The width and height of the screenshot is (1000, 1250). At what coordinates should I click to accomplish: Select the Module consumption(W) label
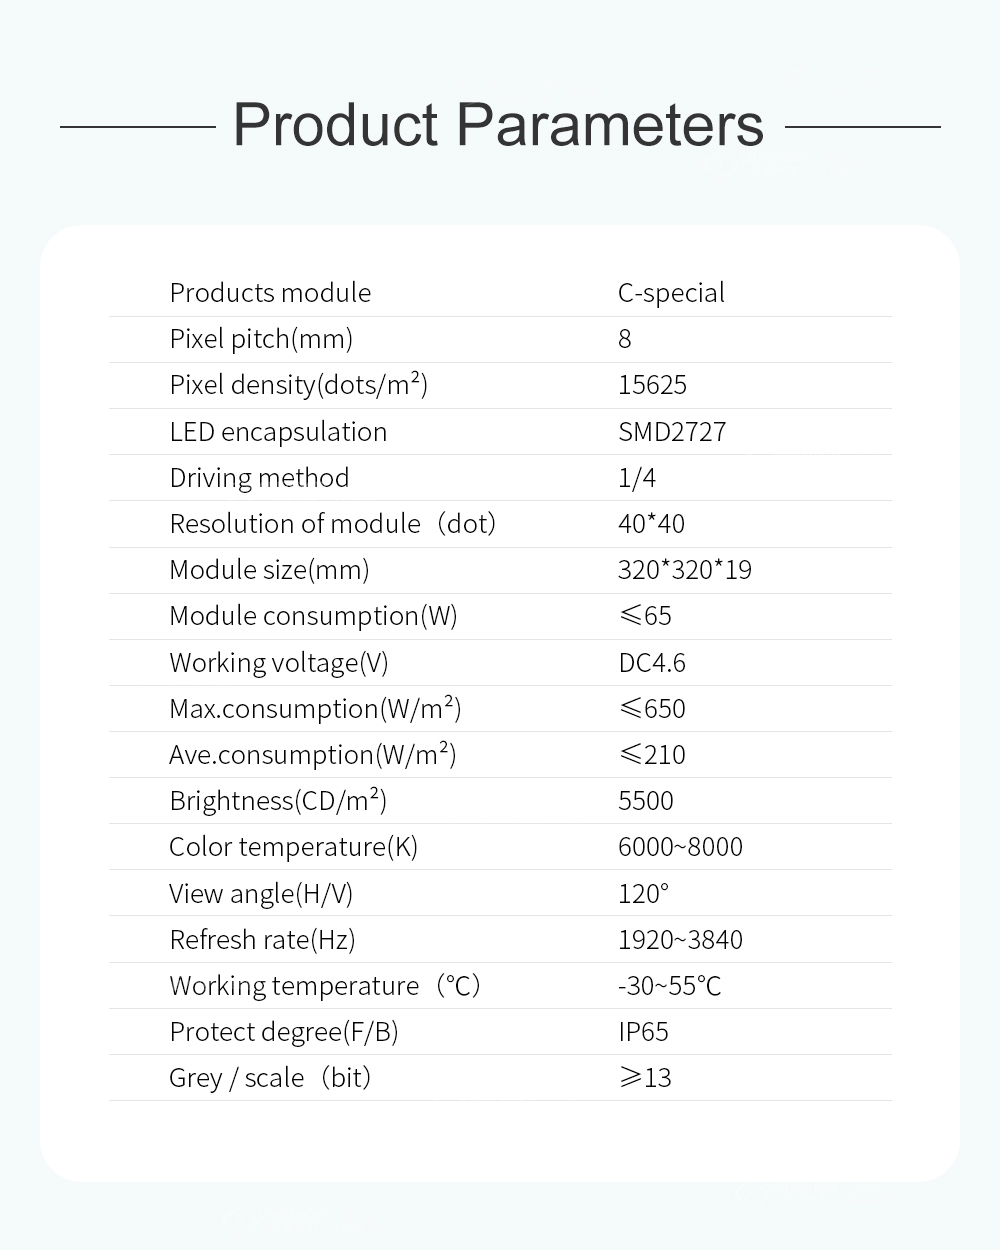coord(313,616)
